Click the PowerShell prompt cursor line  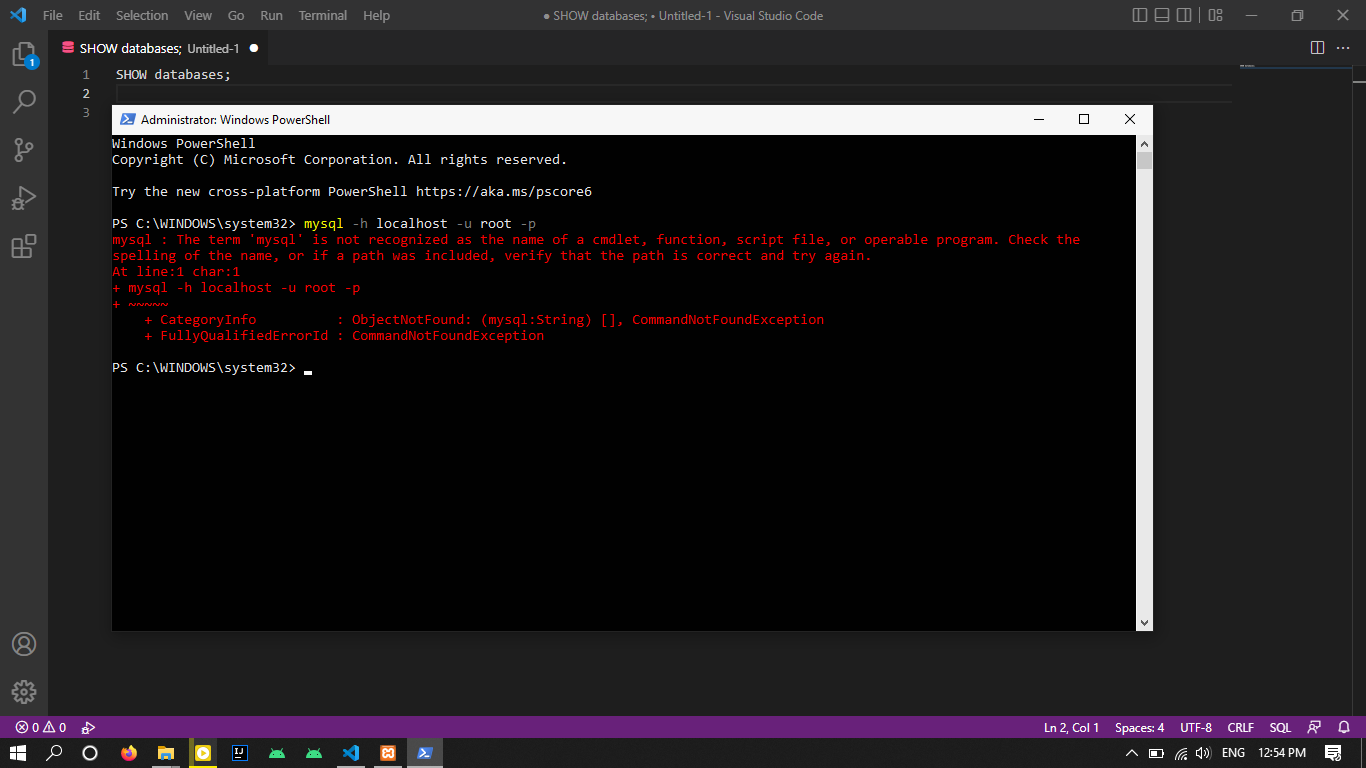[x=212, y=368]
